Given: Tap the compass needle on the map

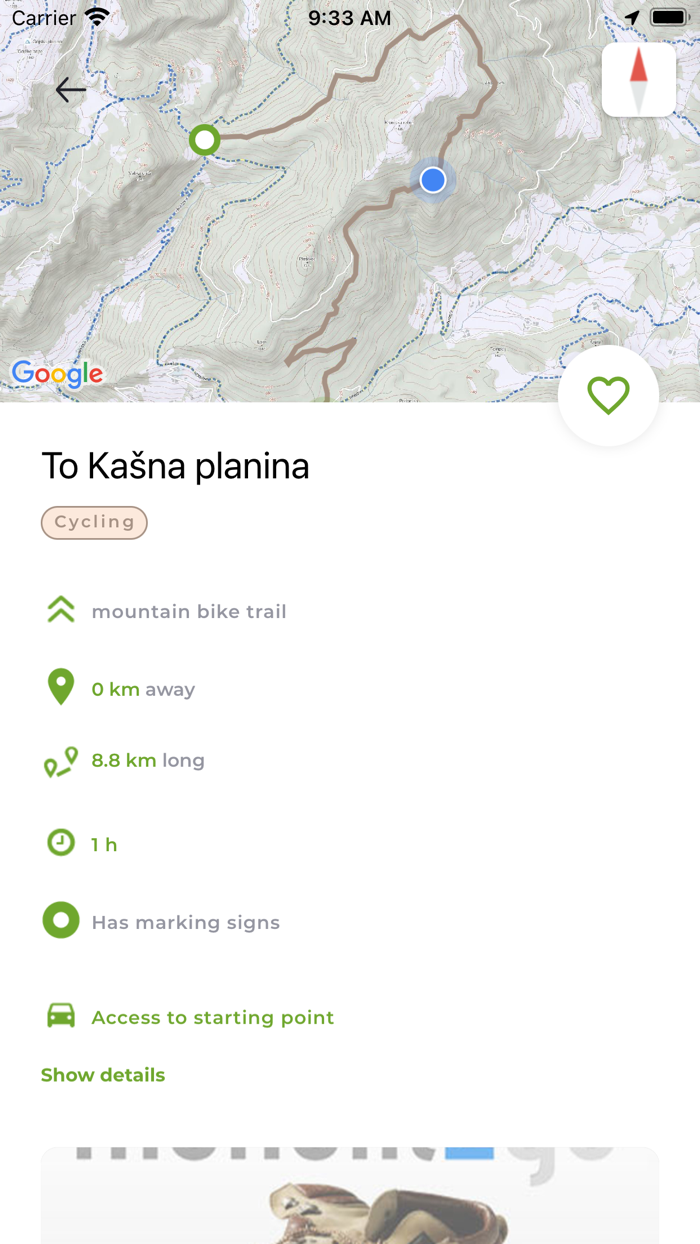Looking at the screenshot, I should coord(639,78).
